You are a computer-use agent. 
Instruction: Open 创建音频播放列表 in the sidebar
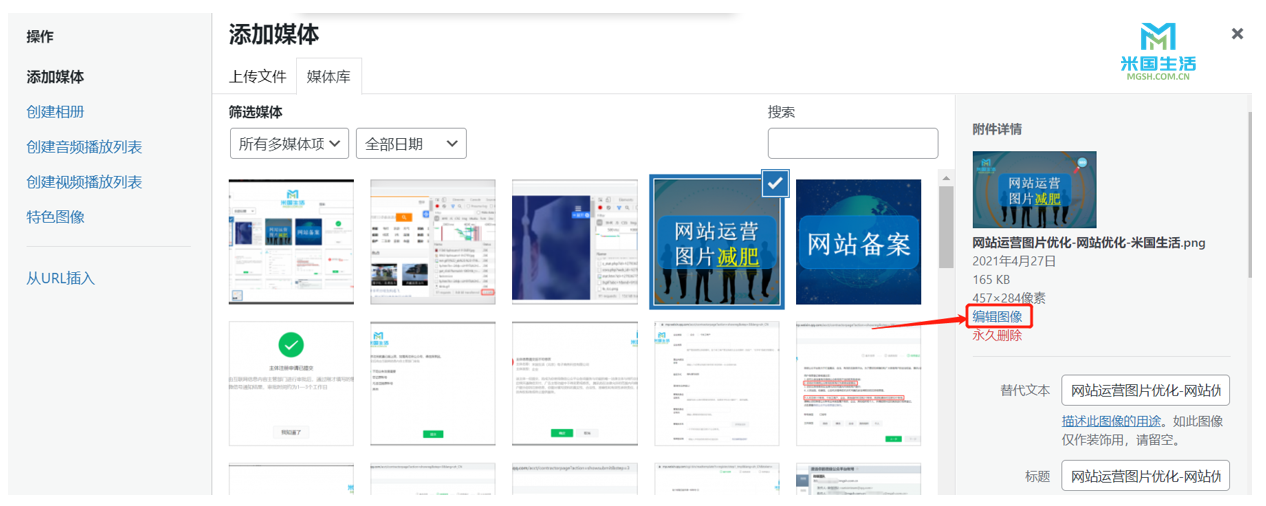click(84, 147)
